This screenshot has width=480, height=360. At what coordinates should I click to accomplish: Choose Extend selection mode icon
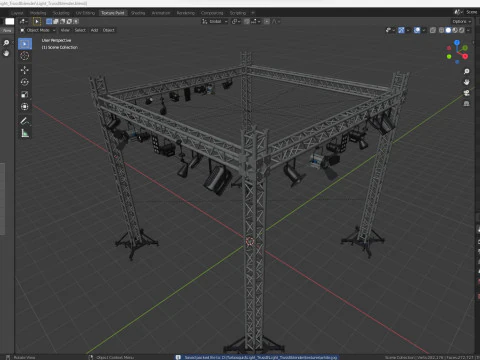[56, 21]
